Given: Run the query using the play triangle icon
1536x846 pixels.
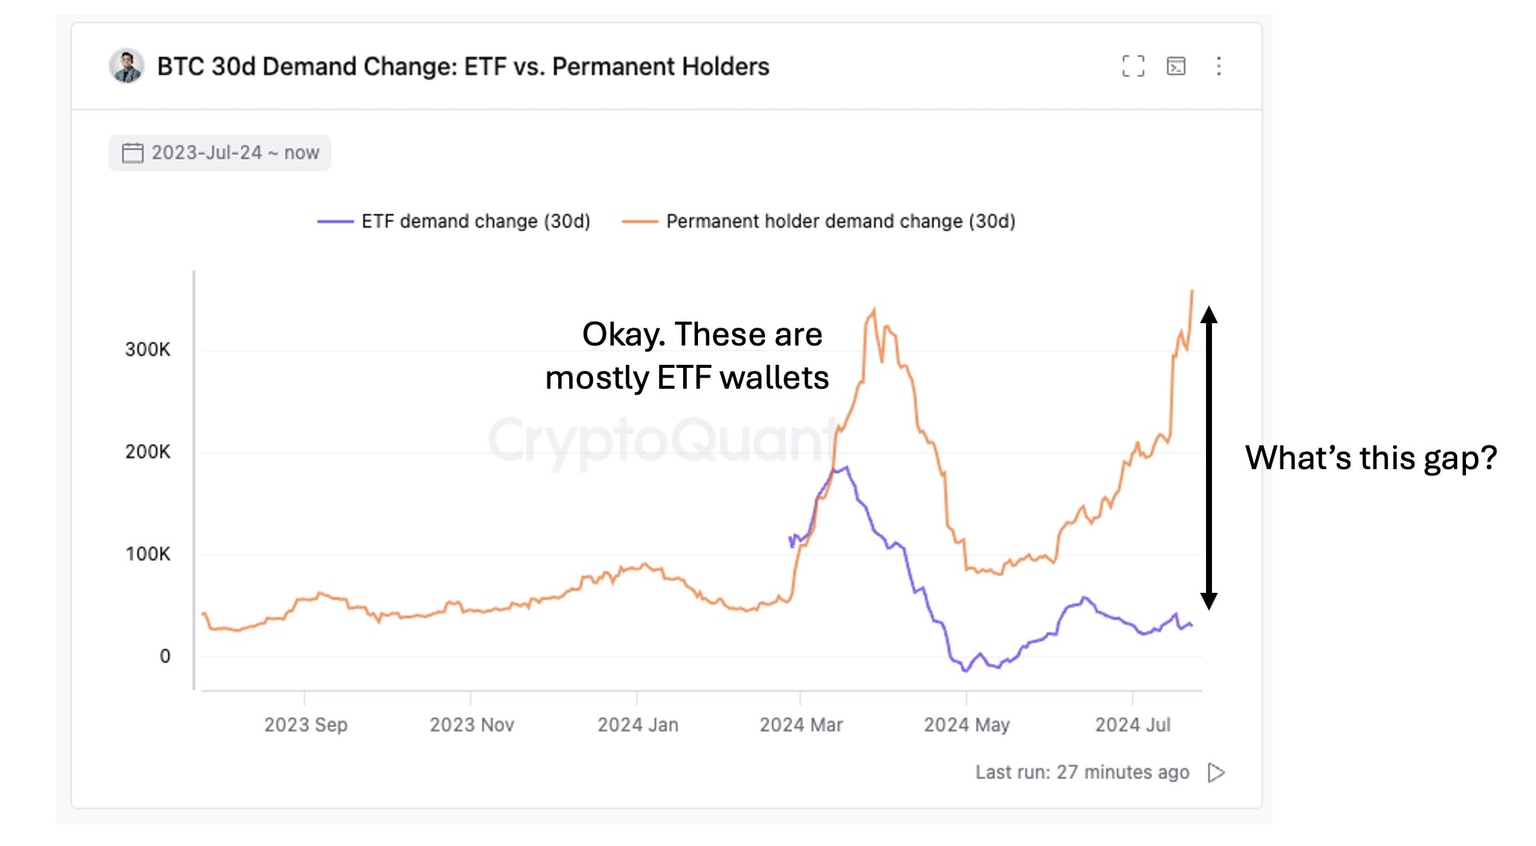Looking at the screenshot, I should click(1216, 772).
